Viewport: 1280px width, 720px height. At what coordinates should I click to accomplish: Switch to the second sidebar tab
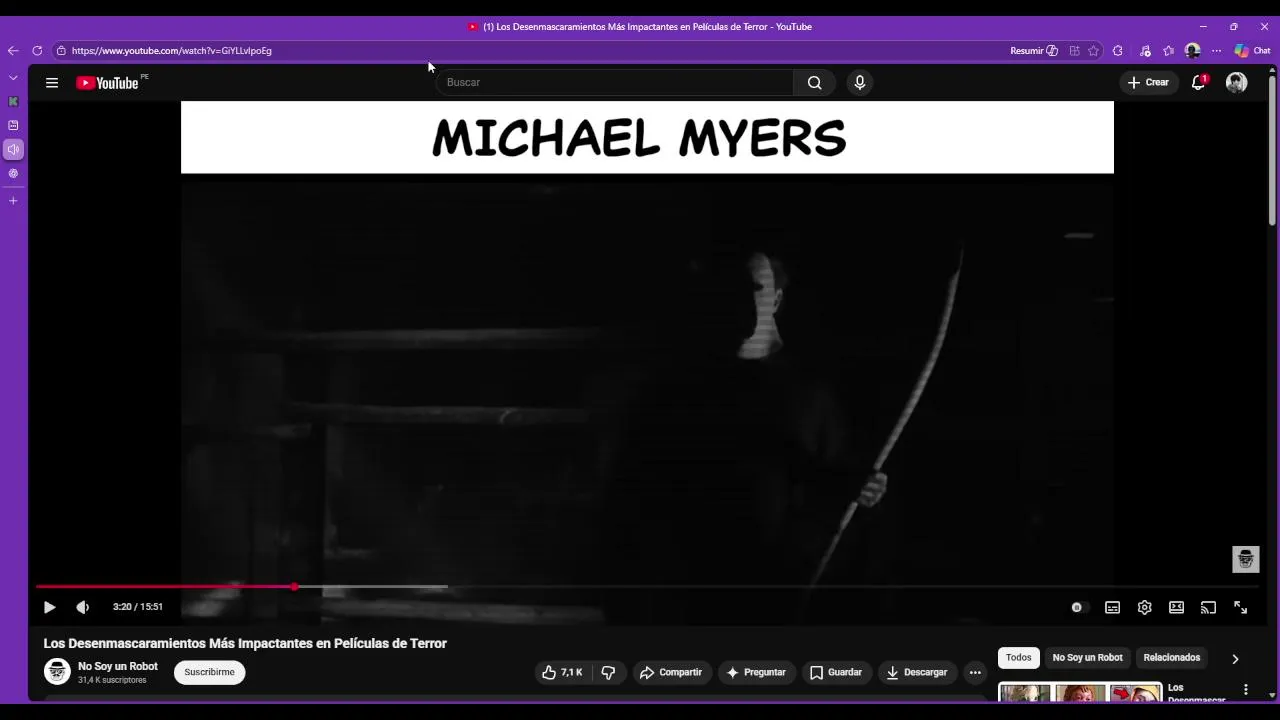coord(13,125)
